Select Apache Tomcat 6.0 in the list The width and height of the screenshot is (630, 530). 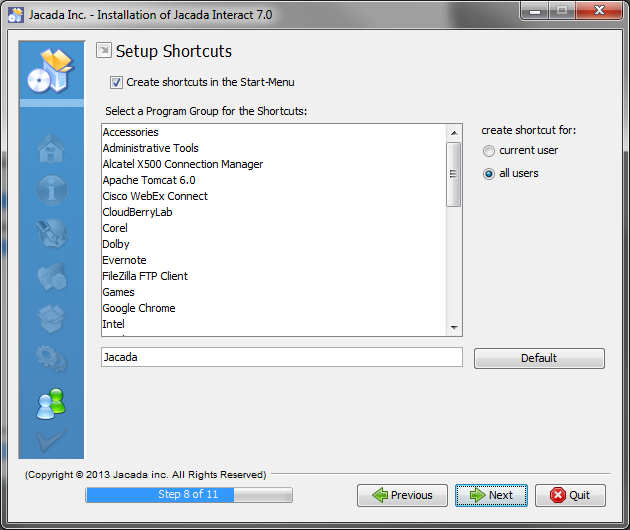coord(274,180)
